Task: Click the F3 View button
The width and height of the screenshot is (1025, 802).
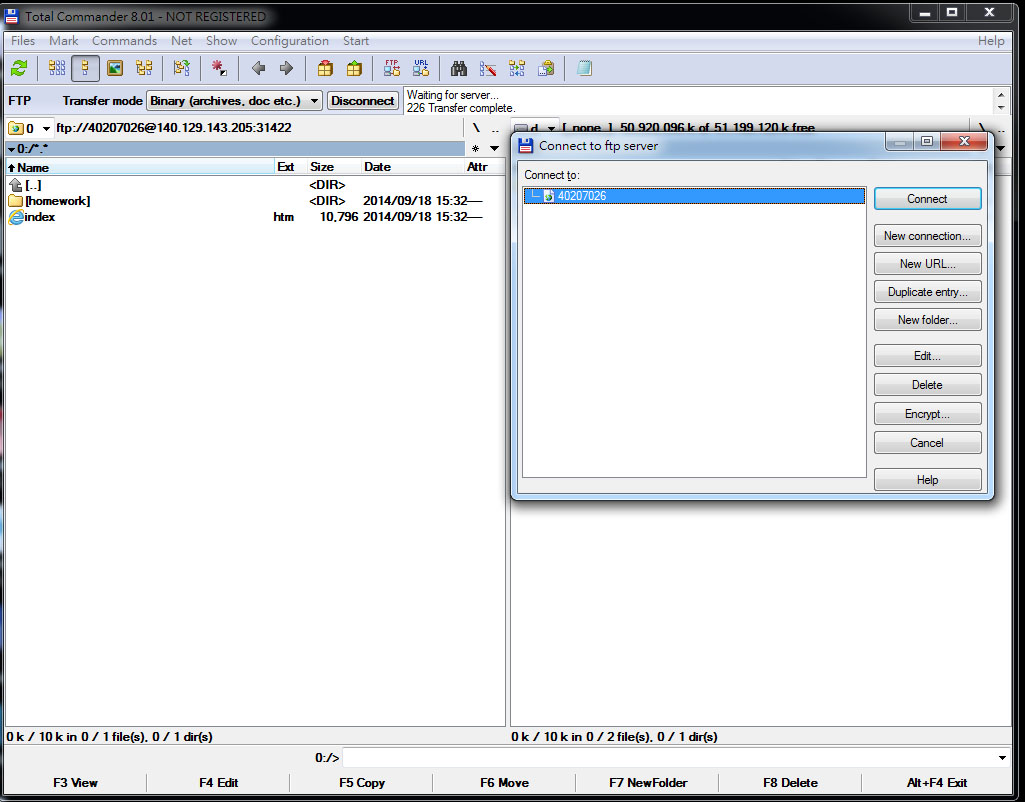Action: point(75,782)
